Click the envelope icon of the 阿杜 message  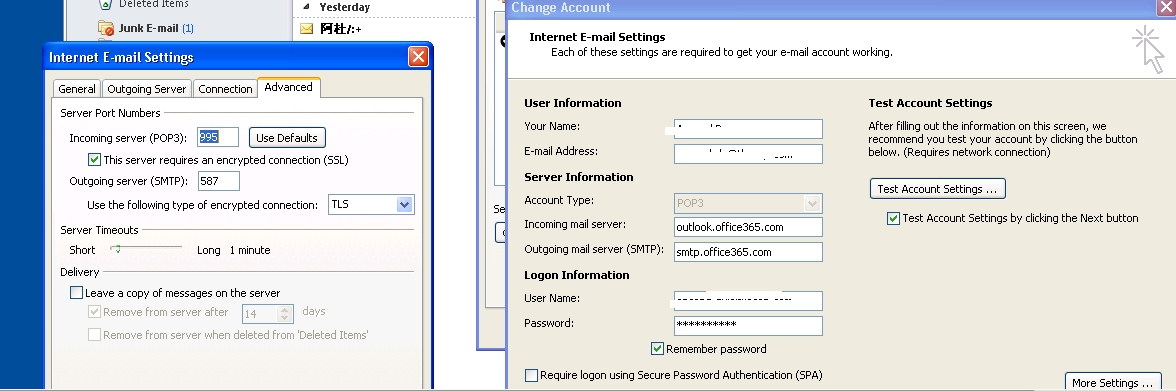pyautogui.click(x=306, y=29)
